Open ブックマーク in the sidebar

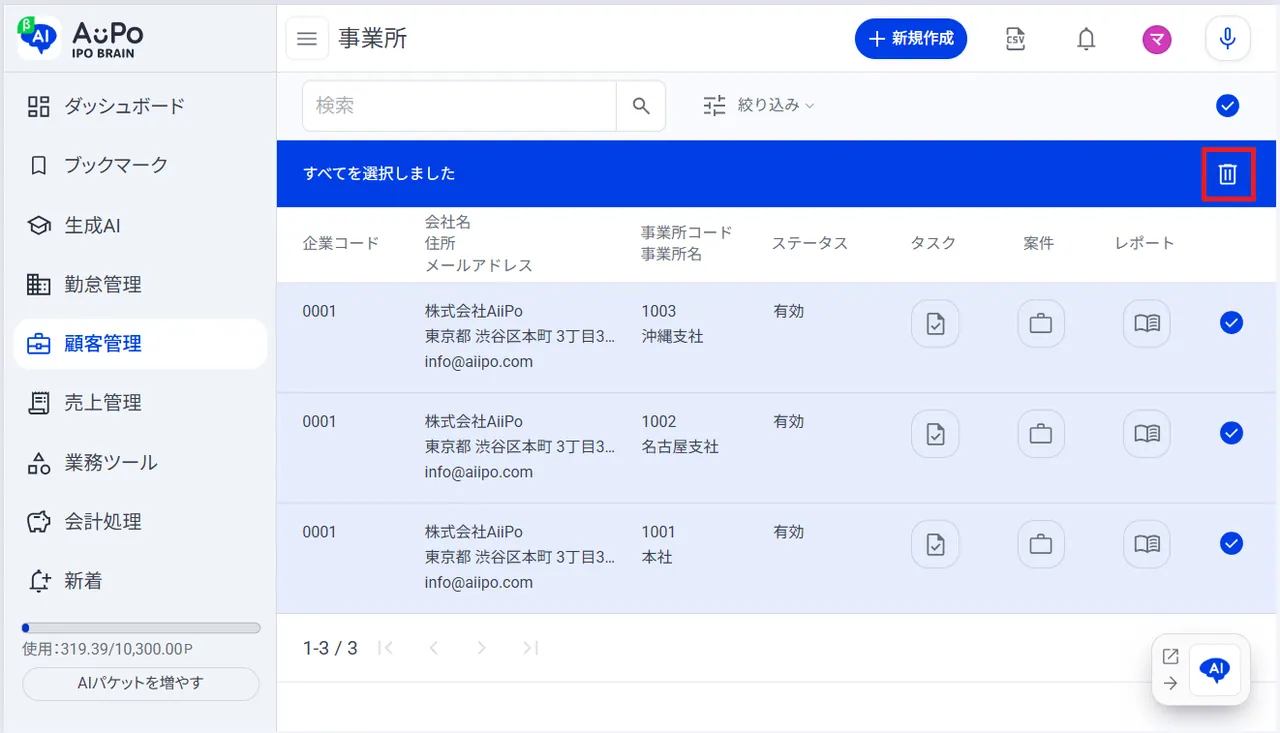(141, 166)
